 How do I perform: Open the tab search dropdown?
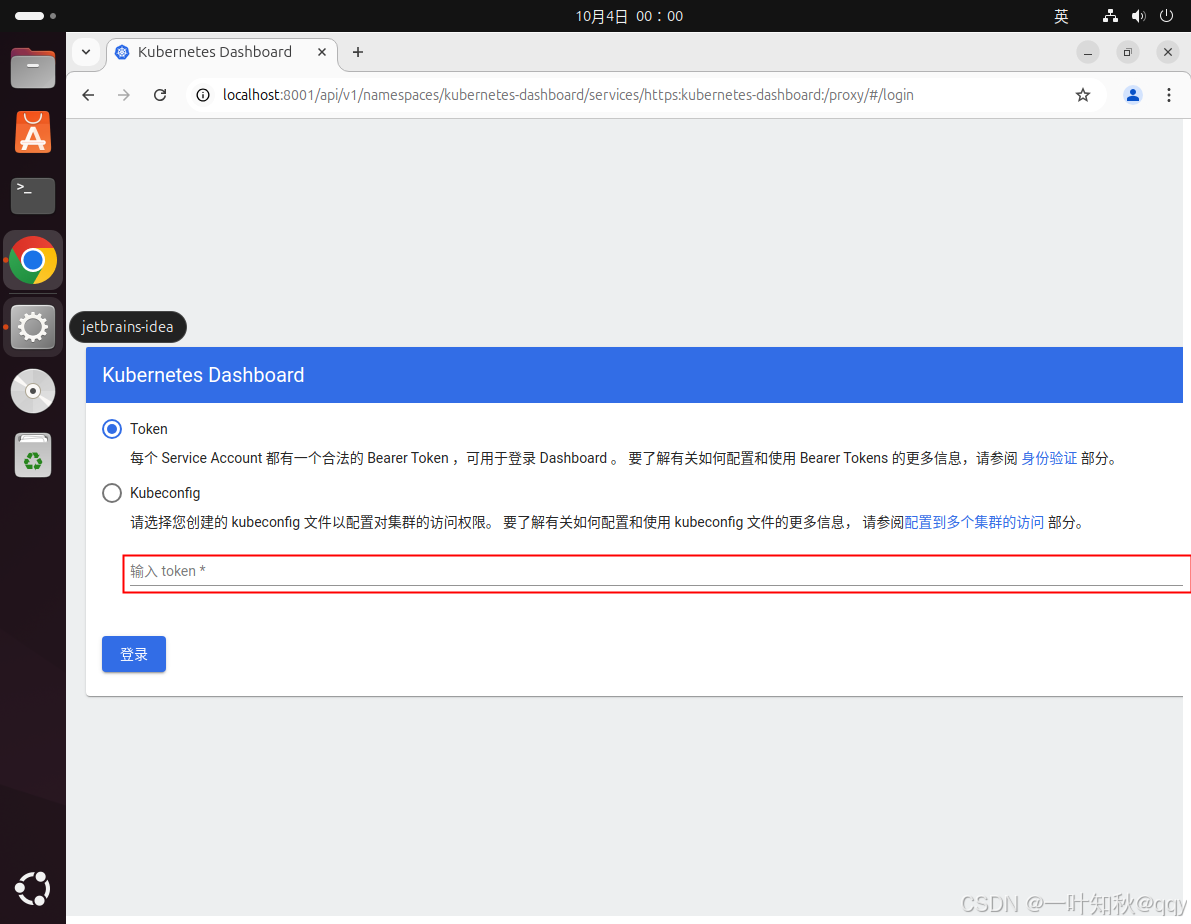(86, 52)
